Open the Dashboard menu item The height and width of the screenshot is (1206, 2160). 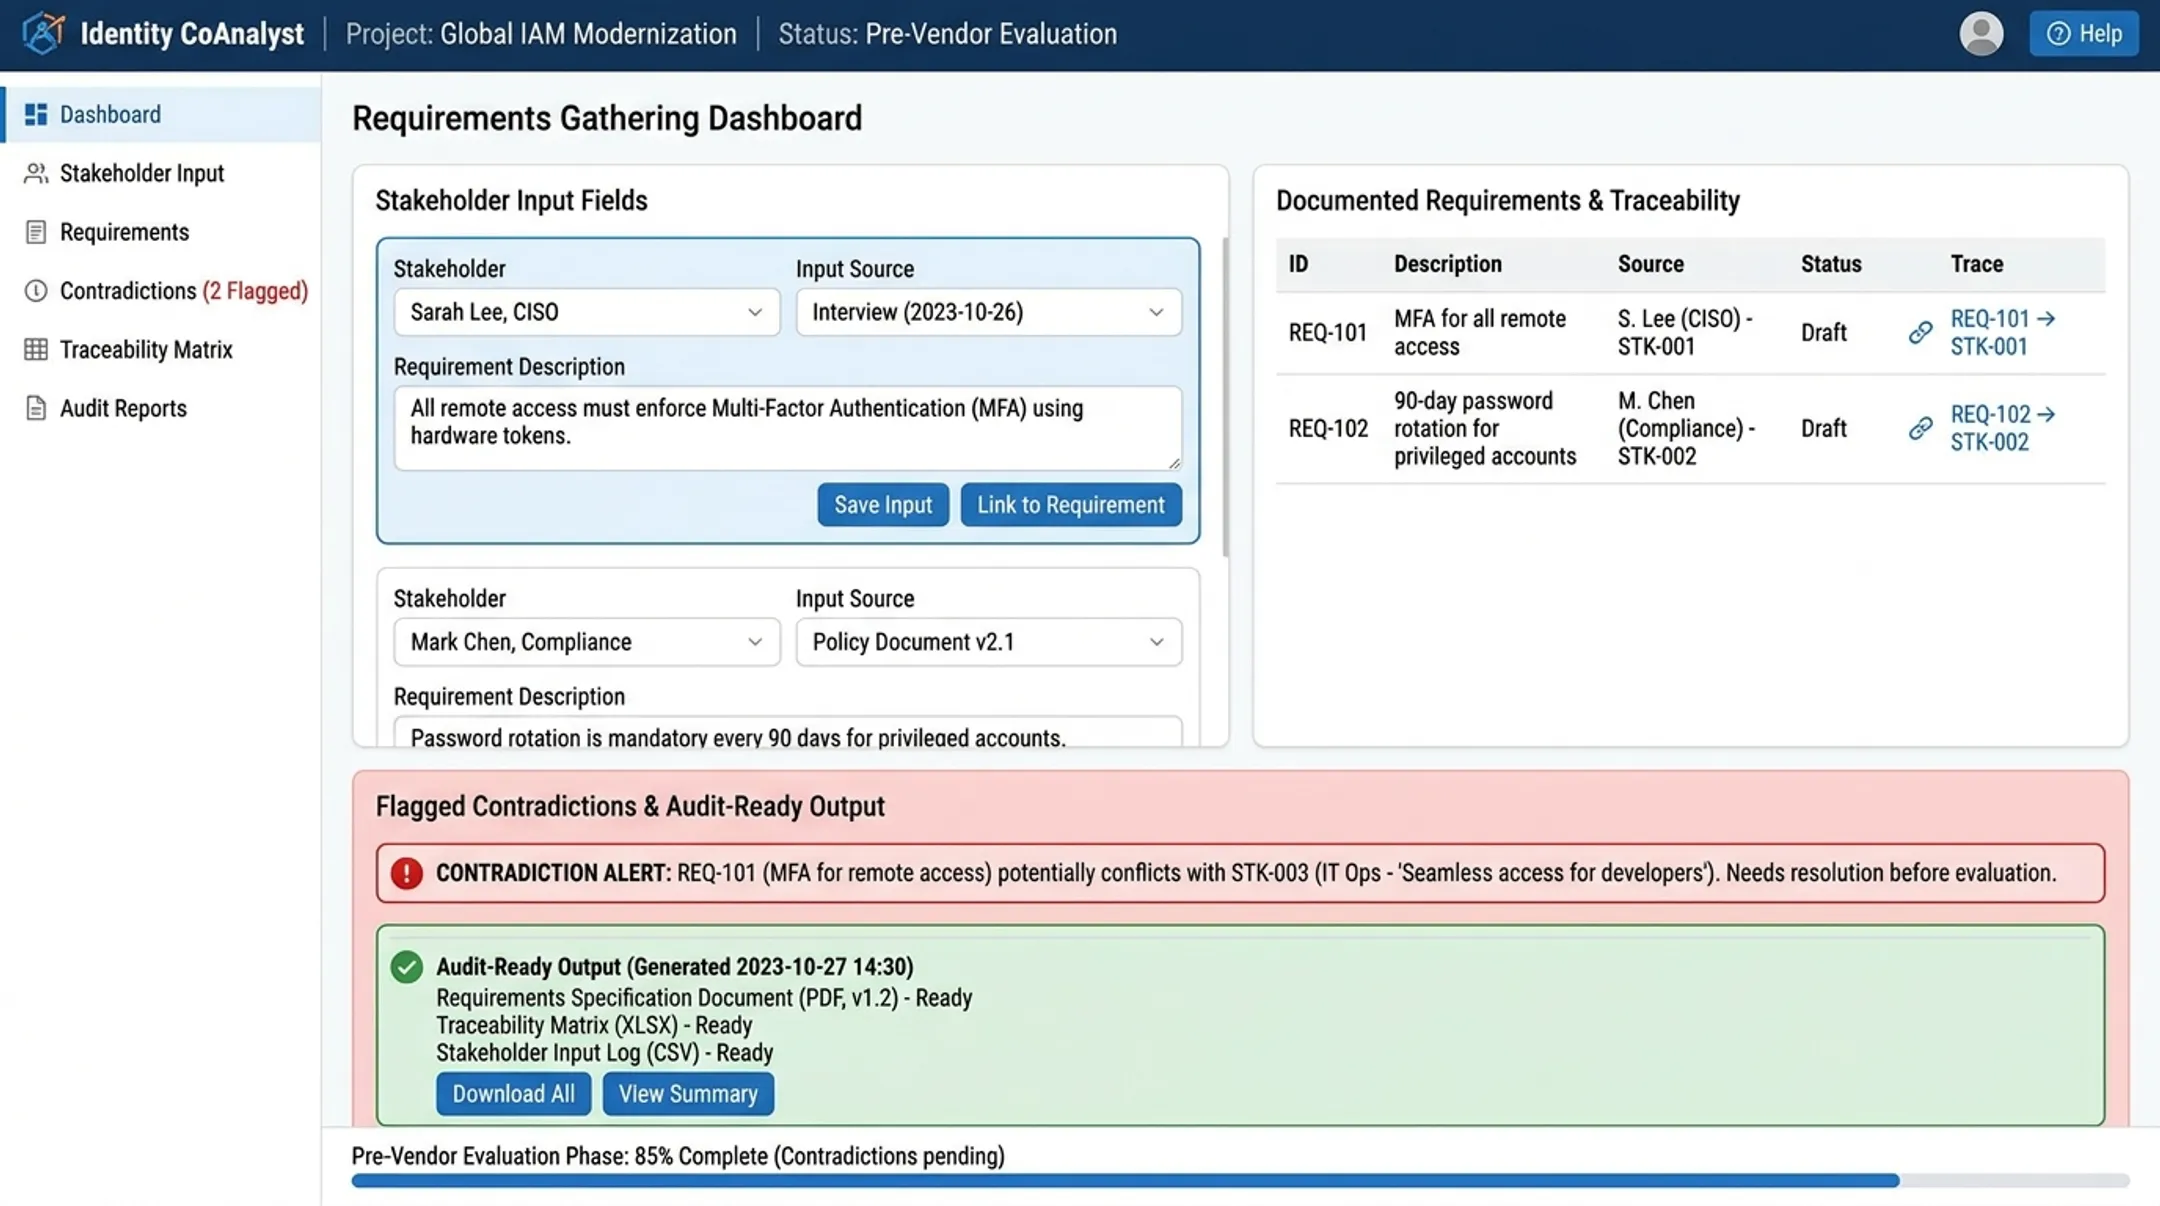click(x=161, y=114)
